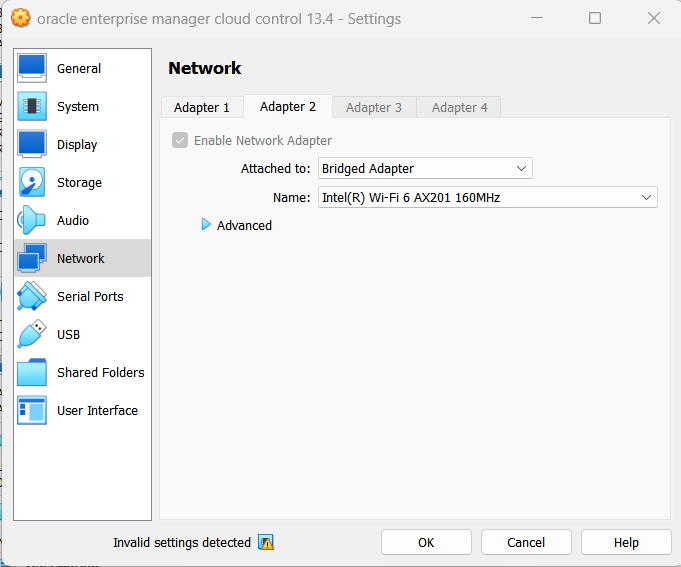
Task: Open the adapter Name dropdown
Action: click(x=488, y=198)
